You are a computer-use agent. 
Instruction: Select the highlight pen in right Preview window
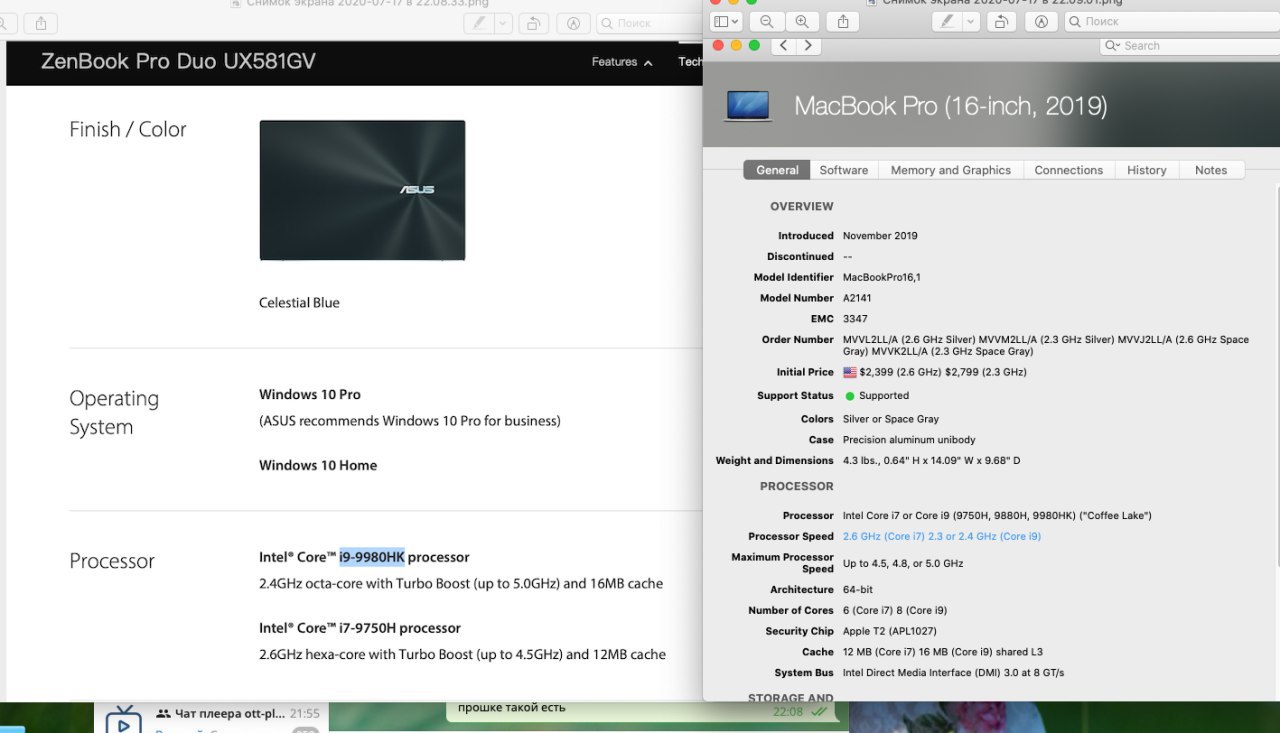point(946,21)
